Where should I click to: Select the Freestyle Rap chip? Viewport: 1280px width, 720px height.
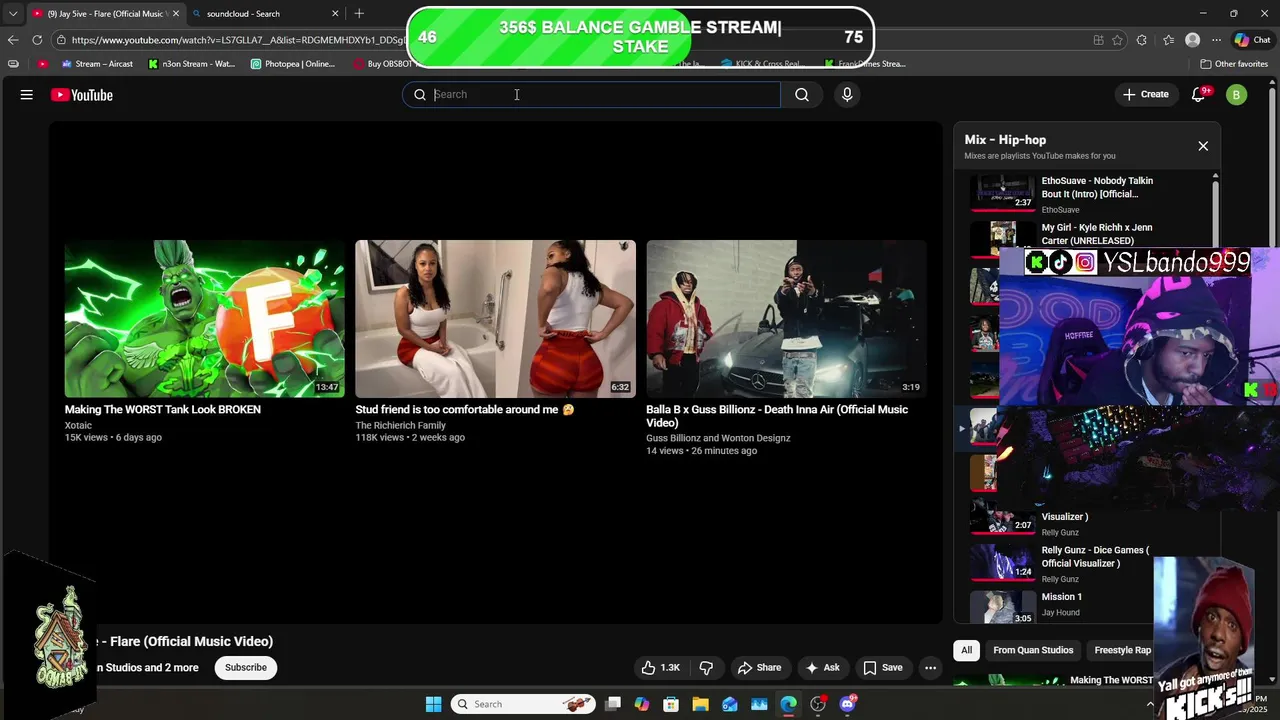(1121, 650)
